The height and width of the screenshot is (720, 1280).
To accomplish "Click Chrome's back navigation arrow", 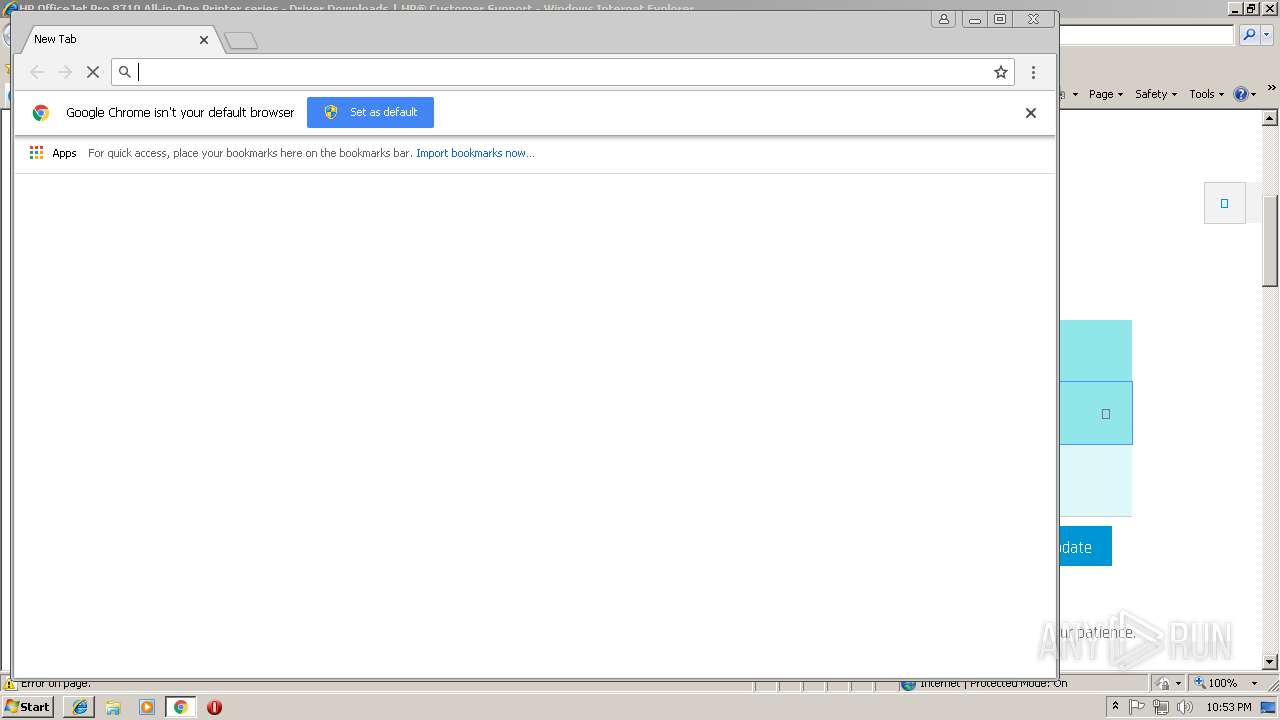I will [x=37, y=72].
